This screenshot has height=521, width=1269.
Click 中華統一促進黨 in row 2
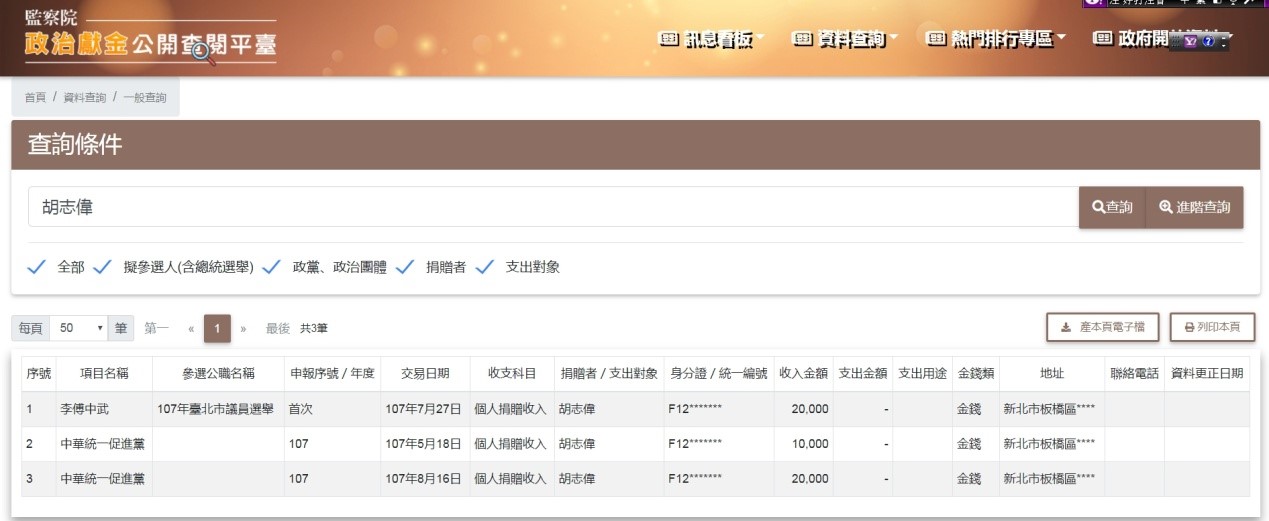[102, 444]
